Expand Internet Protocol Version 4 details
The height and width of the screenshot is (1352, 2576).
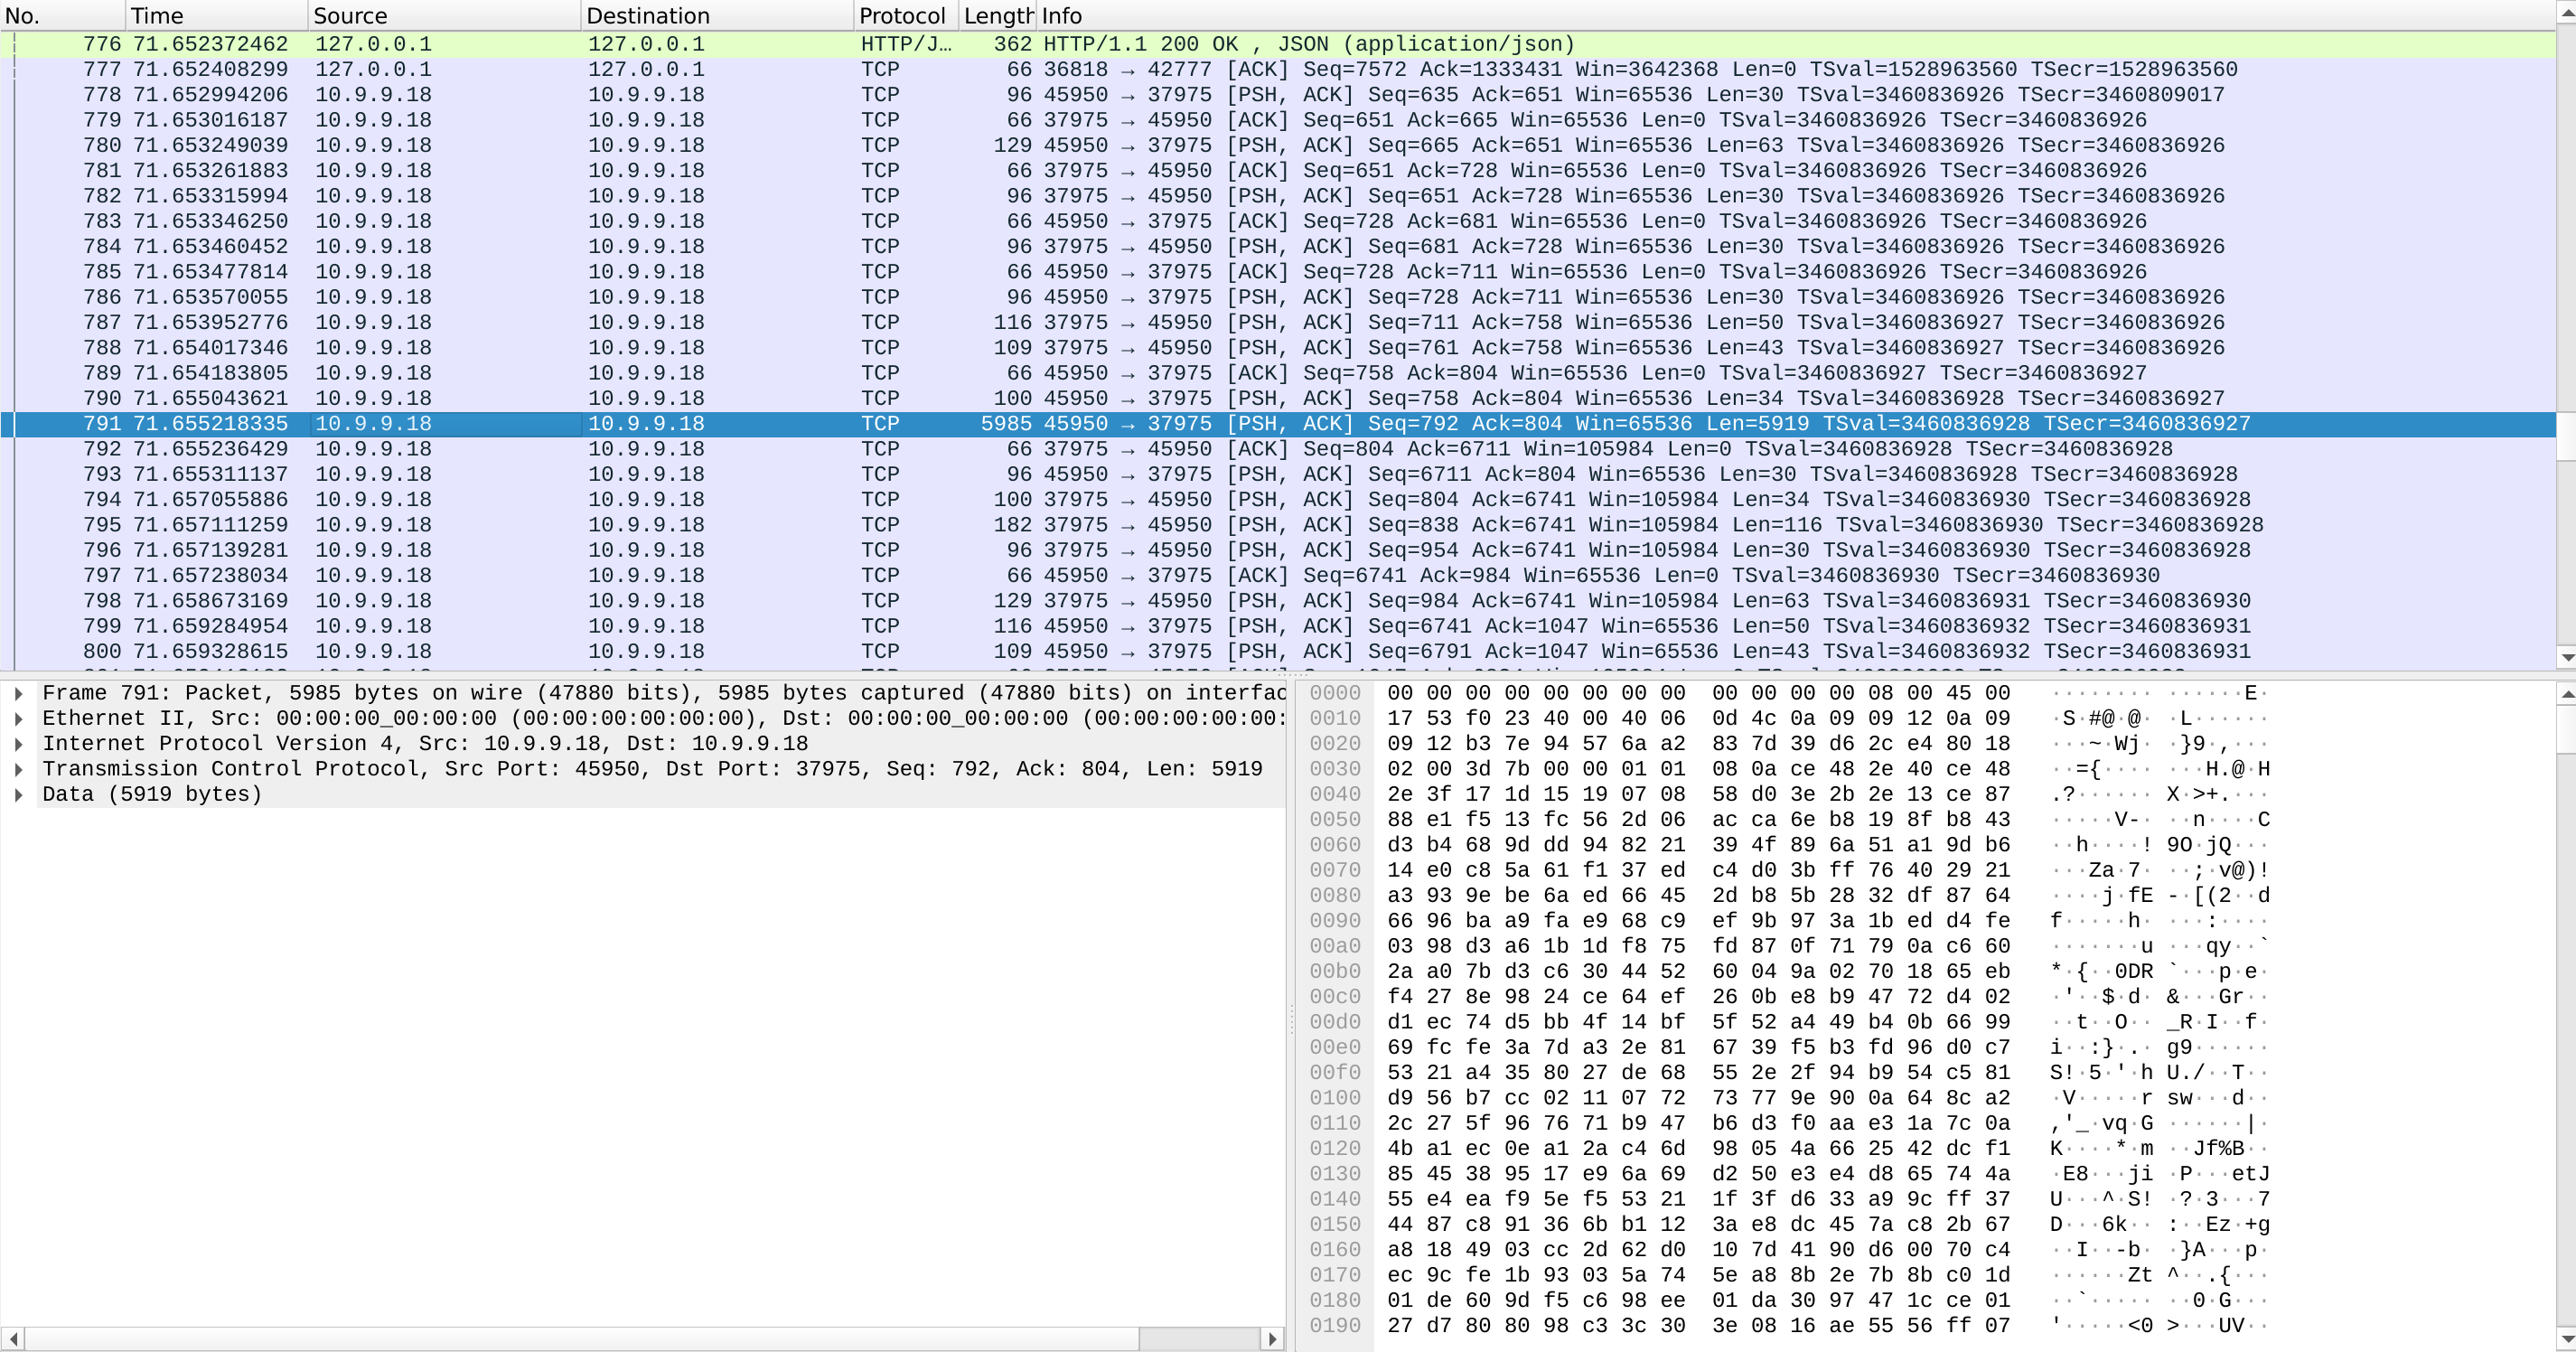(20, 743)
